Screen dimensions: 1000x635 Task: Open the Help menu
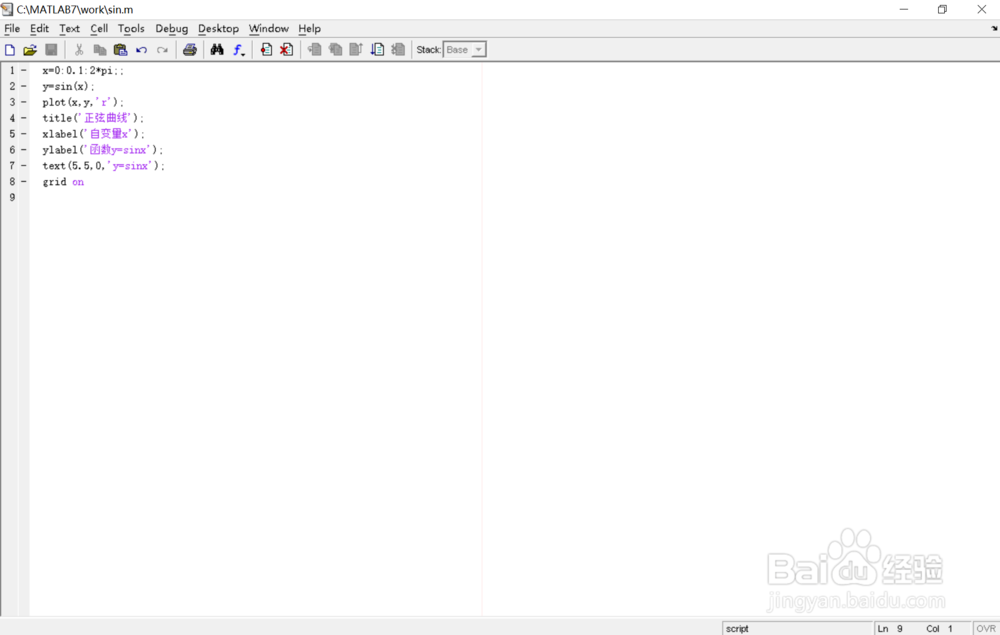(309, 29)
